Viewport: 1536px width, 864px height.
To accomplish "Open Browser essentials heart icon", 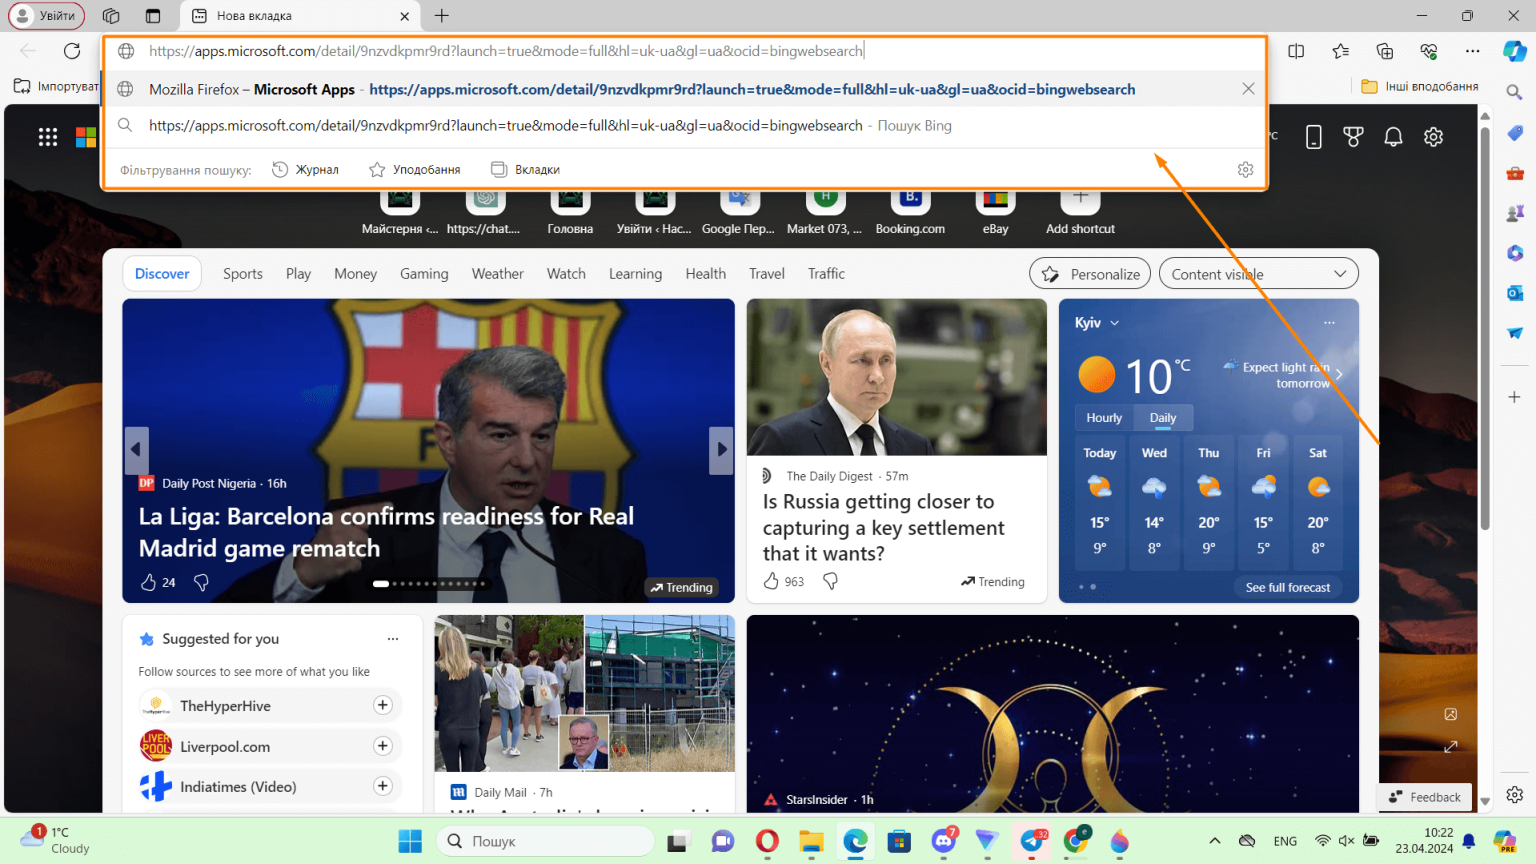I will point(1429,50).
